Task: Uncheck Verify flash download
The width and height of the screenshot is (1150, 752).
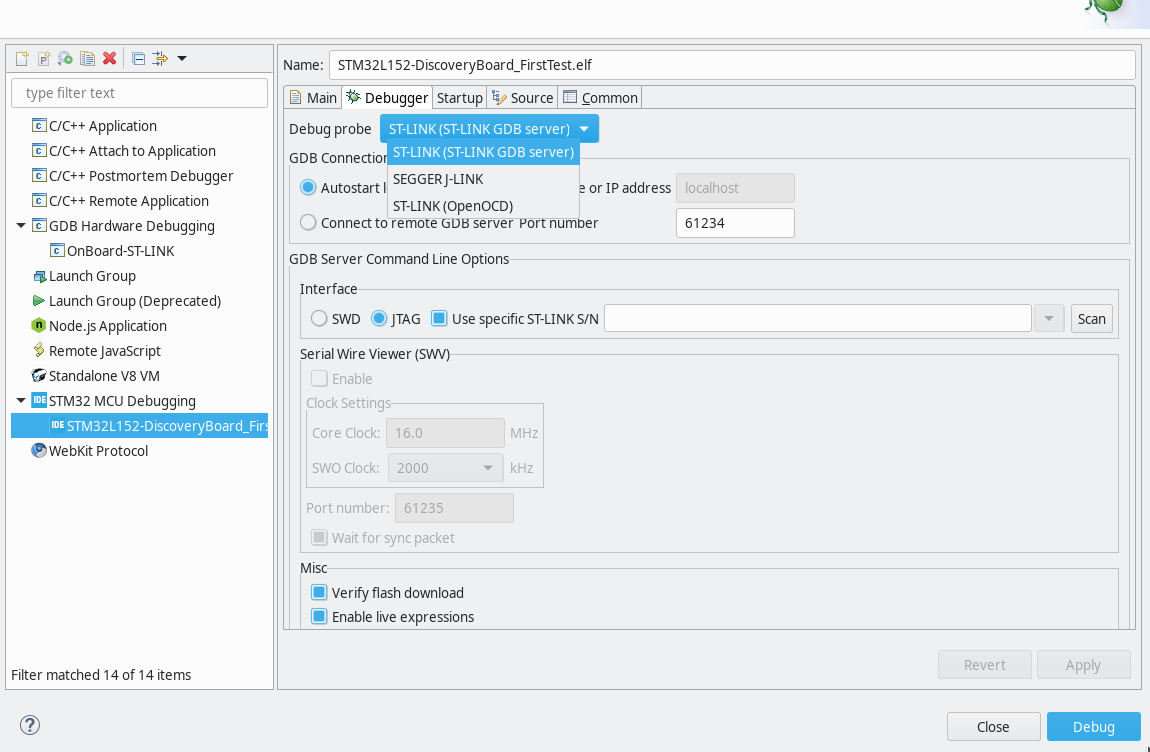Action: (319, 592)
